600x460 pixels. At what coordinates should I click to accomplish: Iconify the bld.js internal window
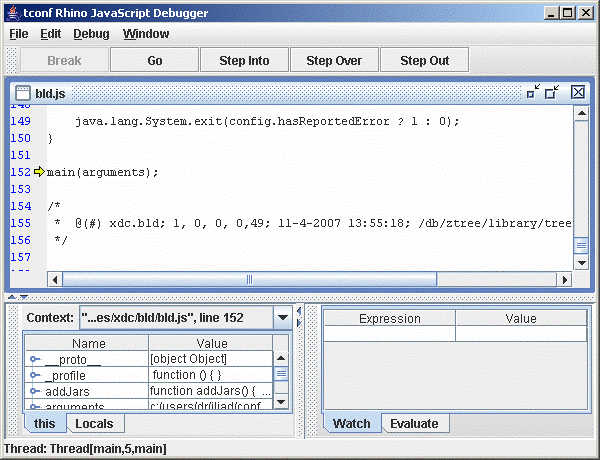(533, 92)
